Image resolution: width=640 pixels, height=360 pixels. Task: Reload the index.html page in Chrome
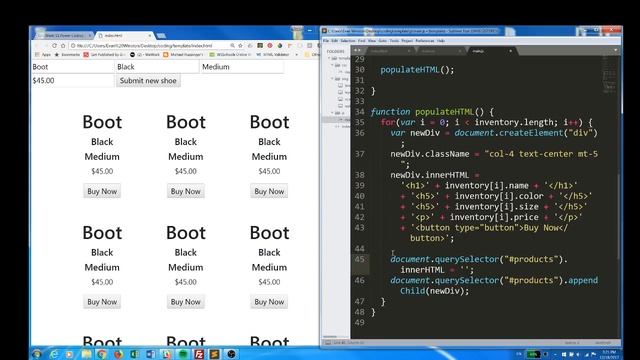click(x=54, y=46)
